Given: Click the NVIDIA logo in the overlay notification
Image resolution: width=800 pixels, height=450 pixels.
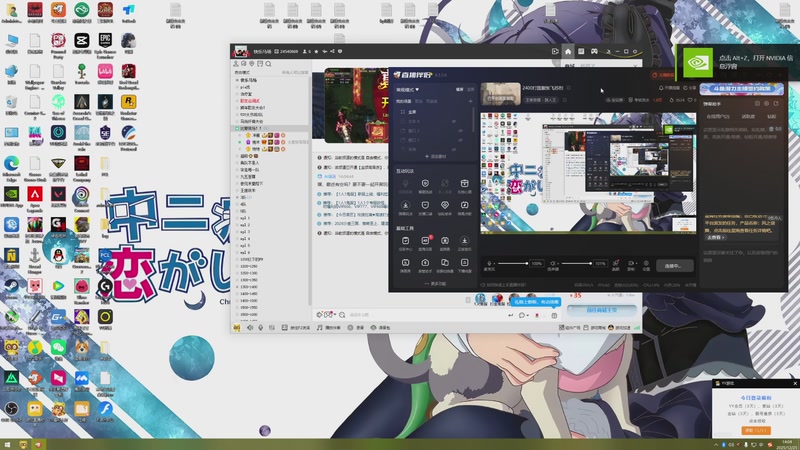Looking at the screenshot, I should coord(697,63).
